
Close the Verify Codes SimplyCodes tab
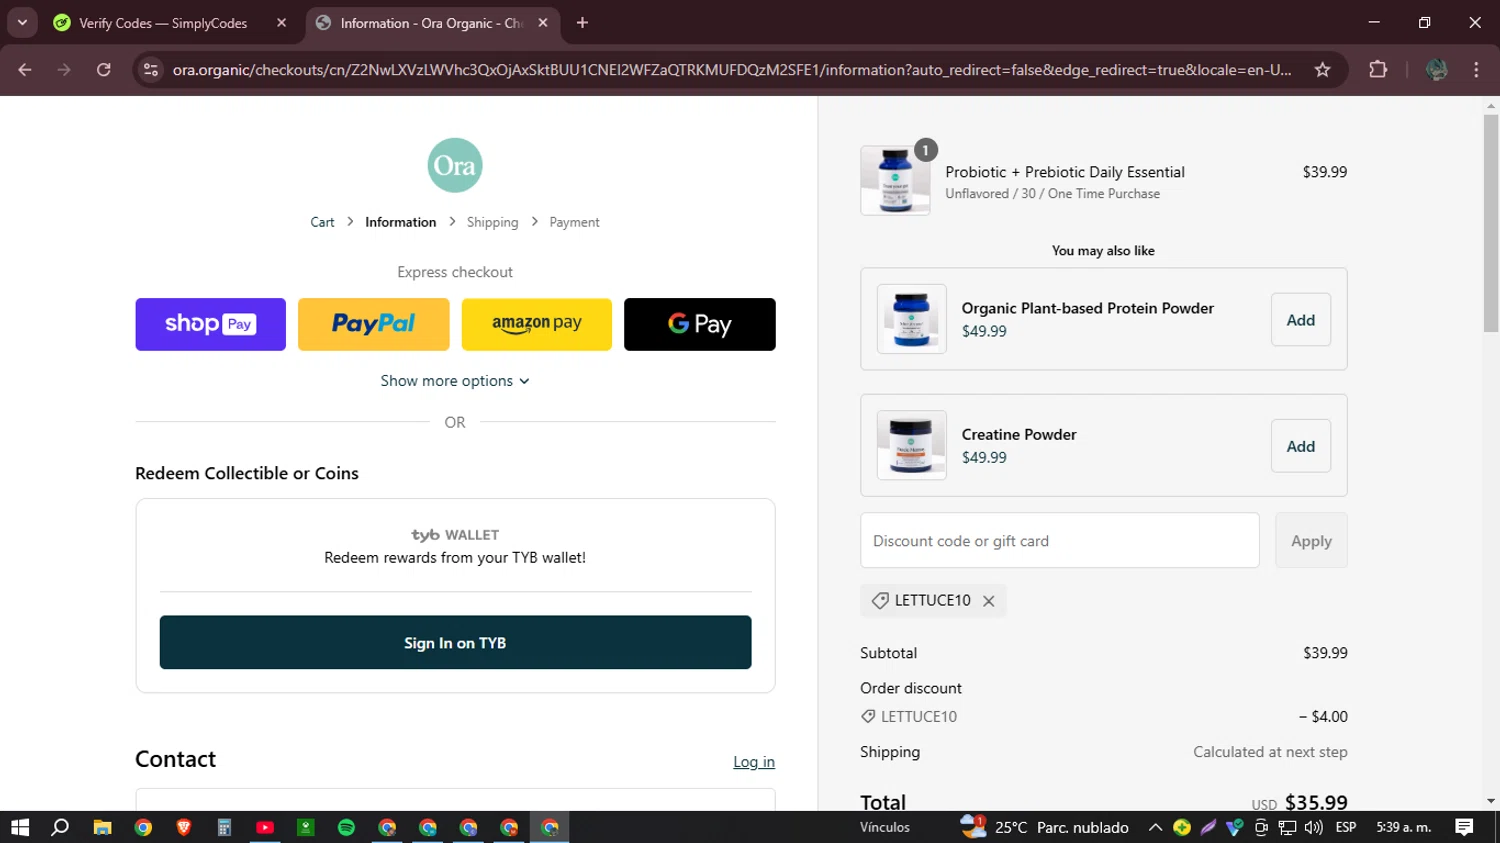point(281,23)
